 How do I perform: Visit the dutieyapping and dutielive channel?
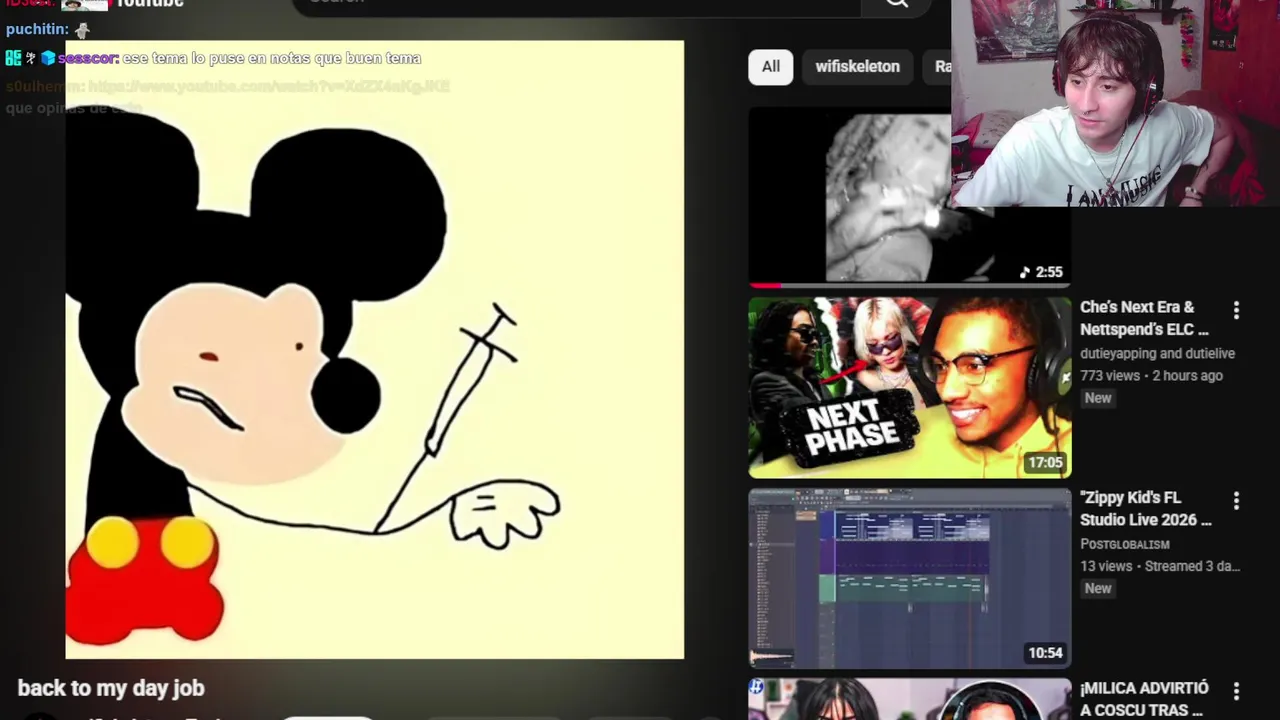tap(1157, 353)
